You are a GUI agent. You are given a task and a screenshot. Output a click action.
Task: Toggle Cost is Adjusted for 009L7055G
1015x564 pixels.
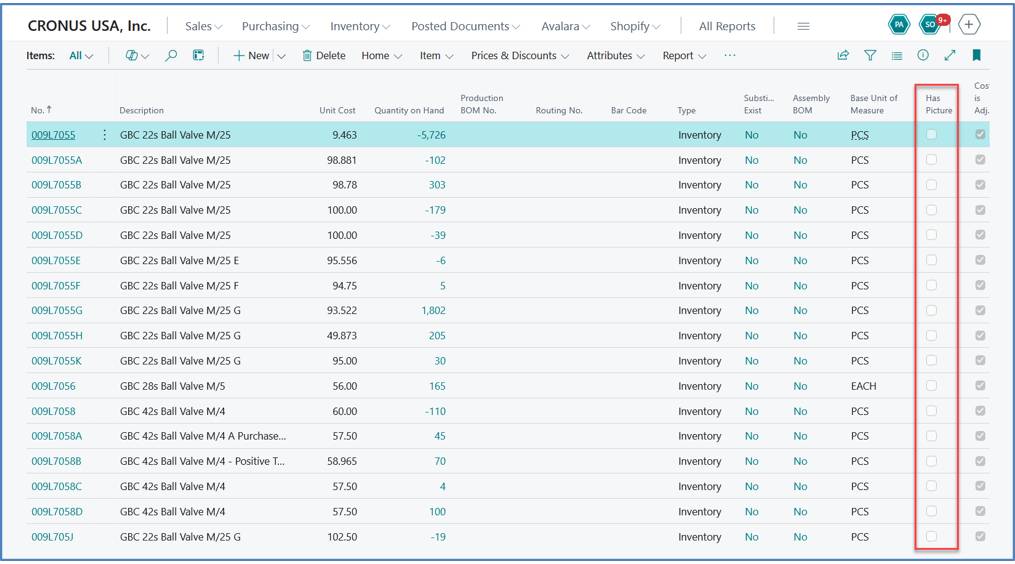tap(980, 311)
